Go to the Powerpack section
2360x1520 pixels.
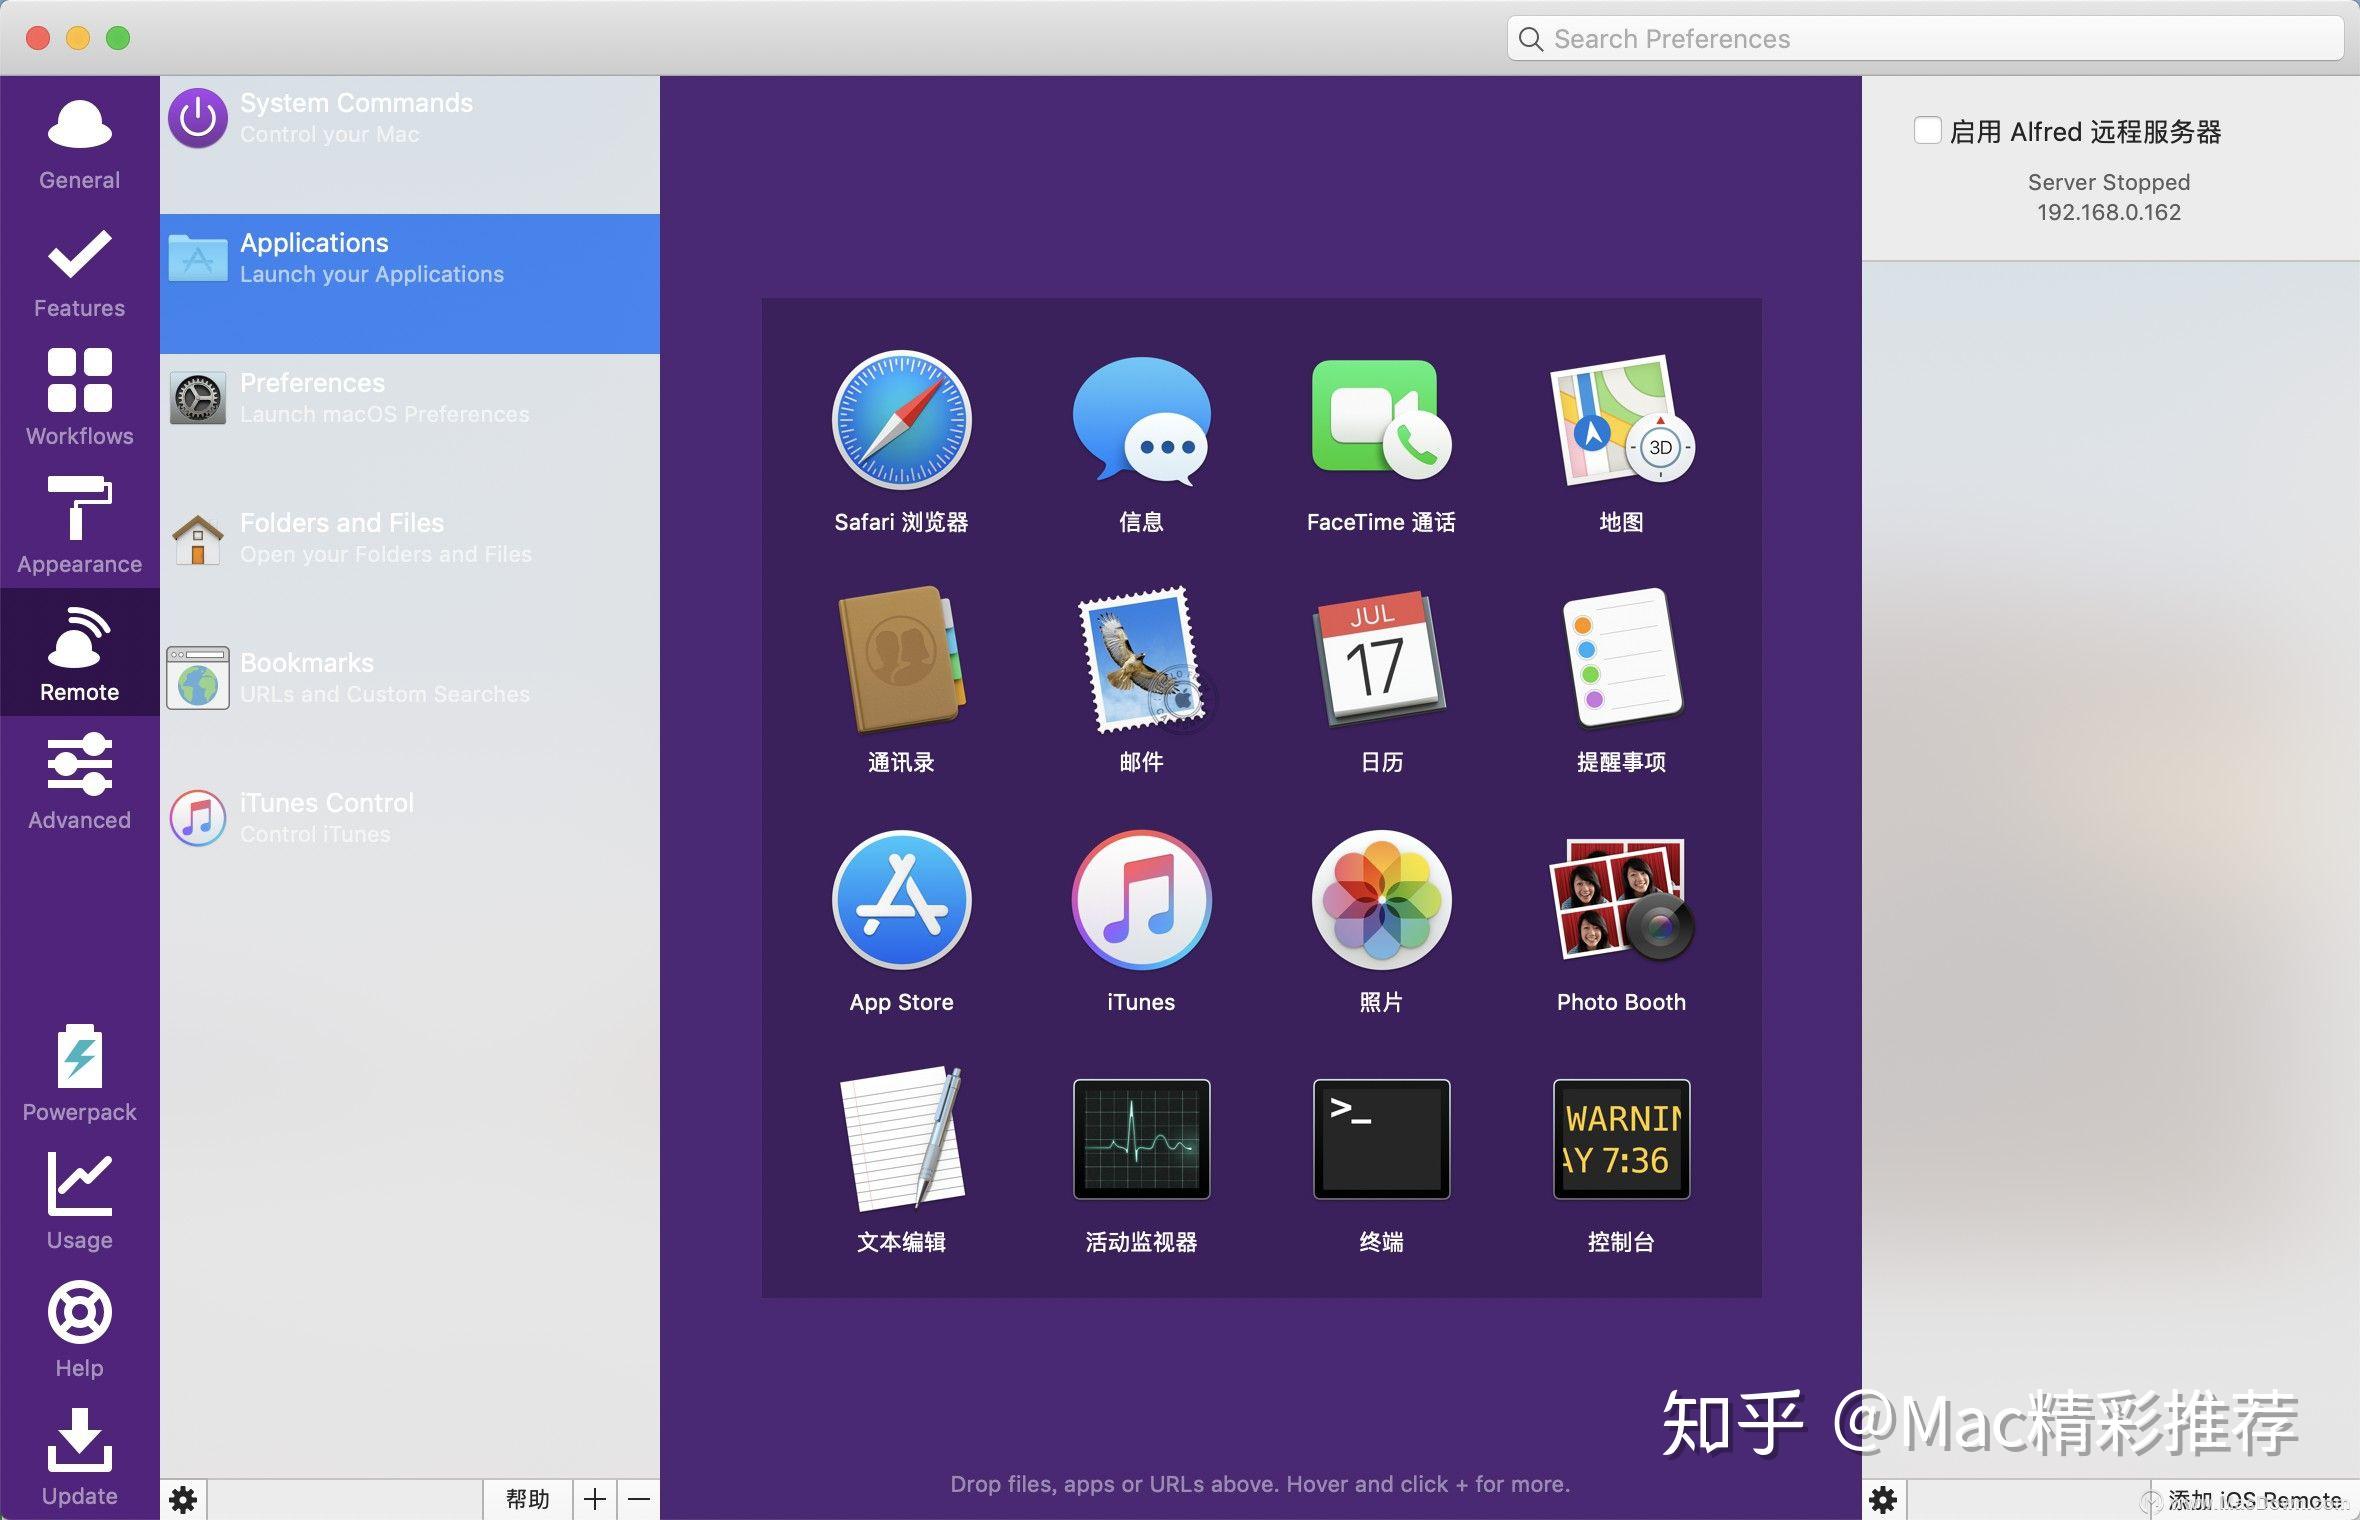[79, 1072]
